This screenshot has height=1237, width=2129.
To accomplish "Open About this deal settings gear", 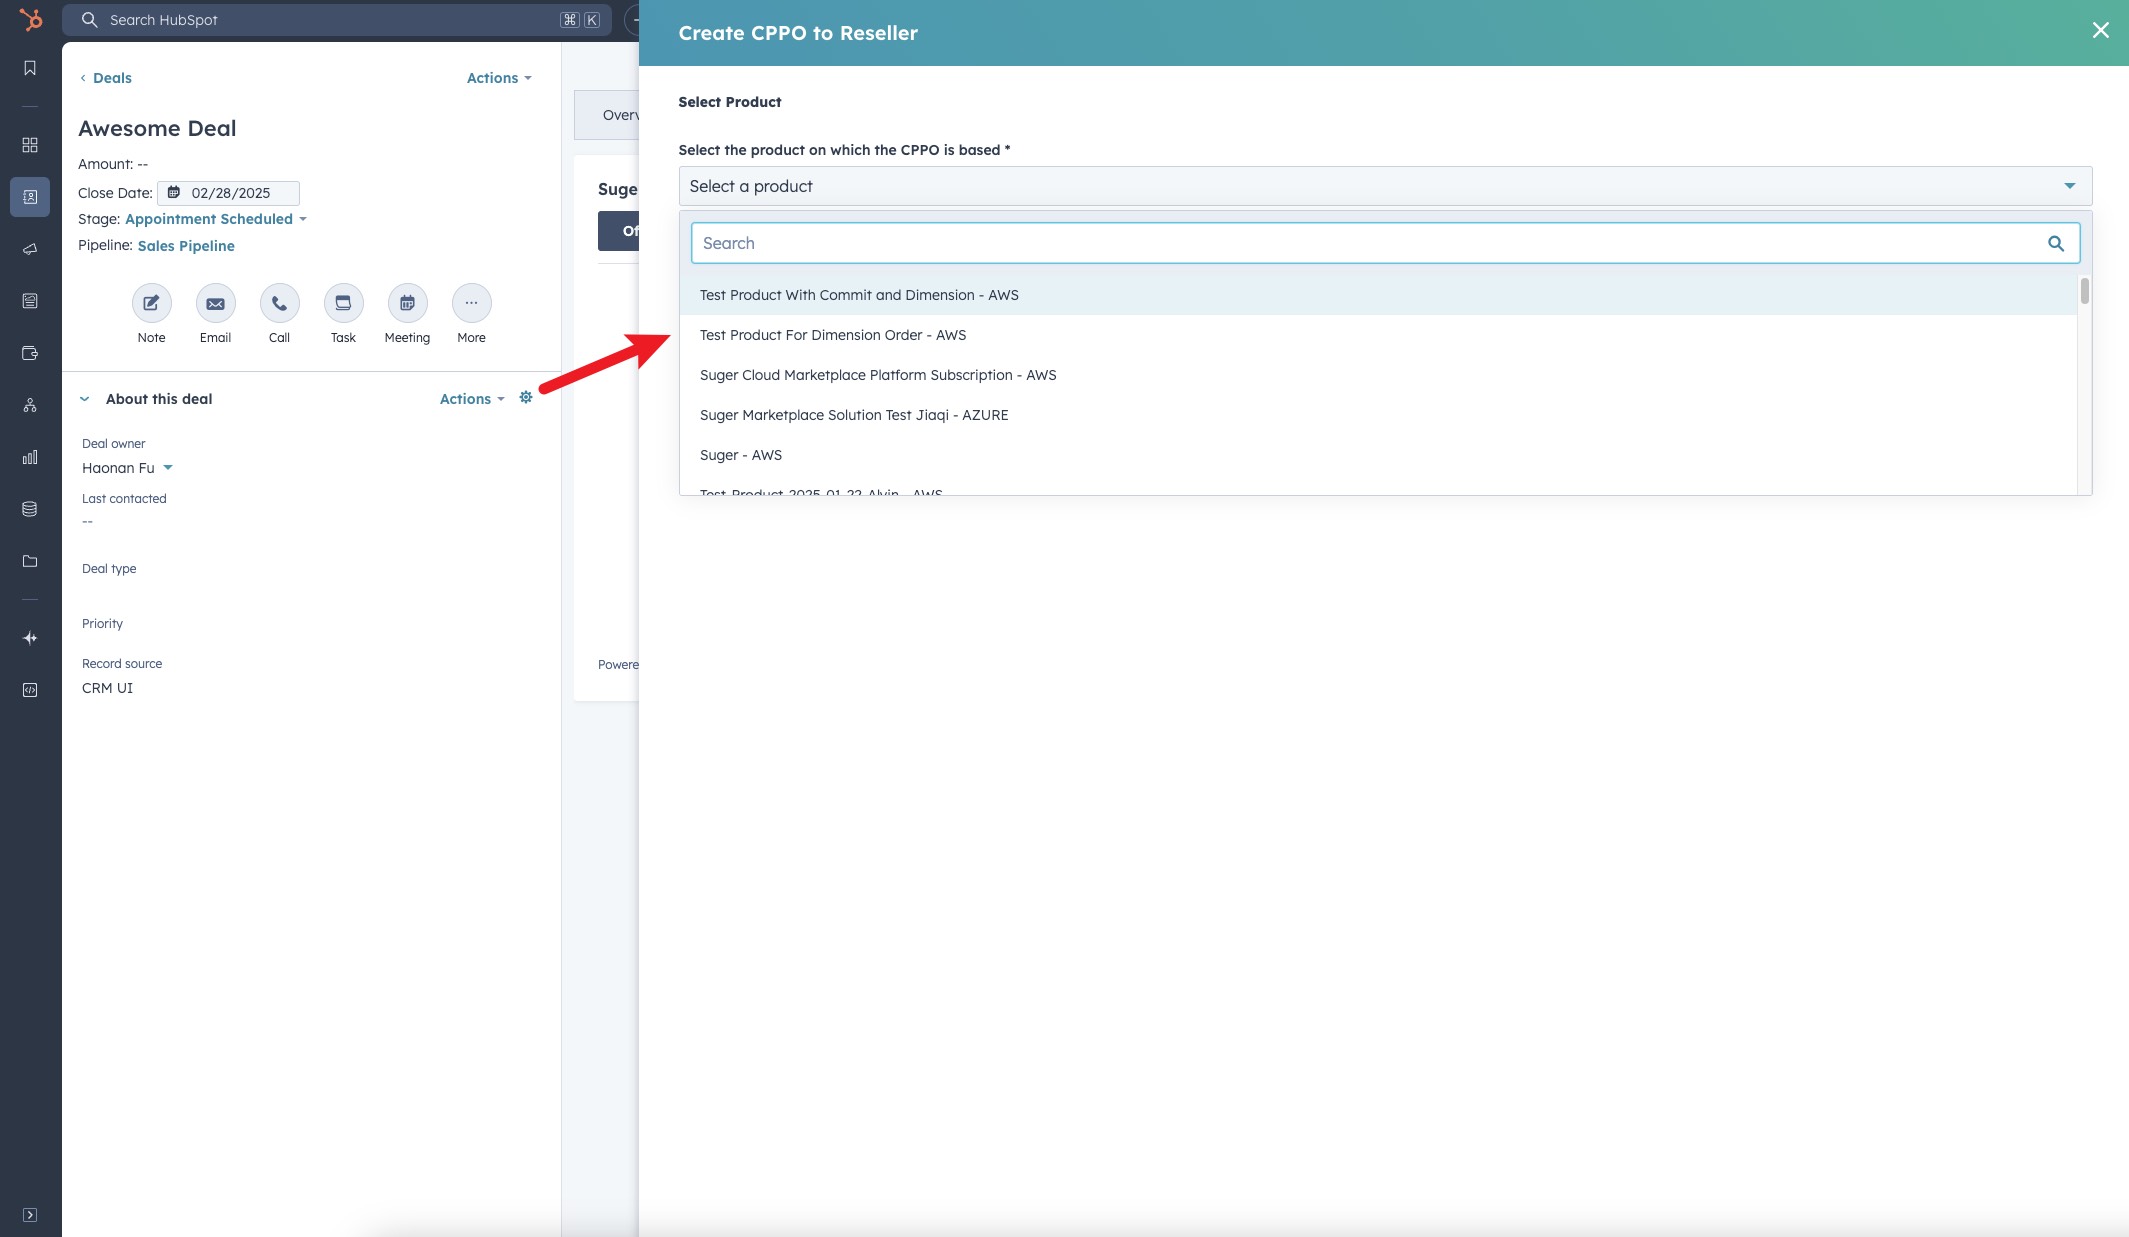I will pos(526,398).
